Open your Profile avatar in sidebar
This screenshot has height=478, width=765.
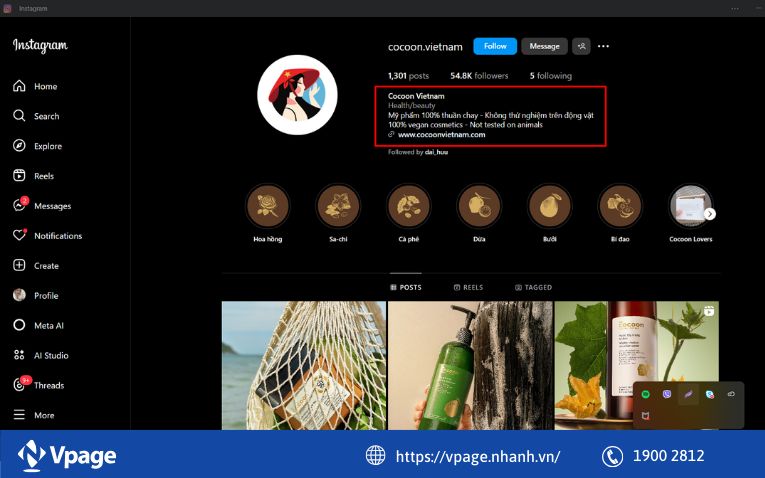pyautogui.click(x=19, y=295)
